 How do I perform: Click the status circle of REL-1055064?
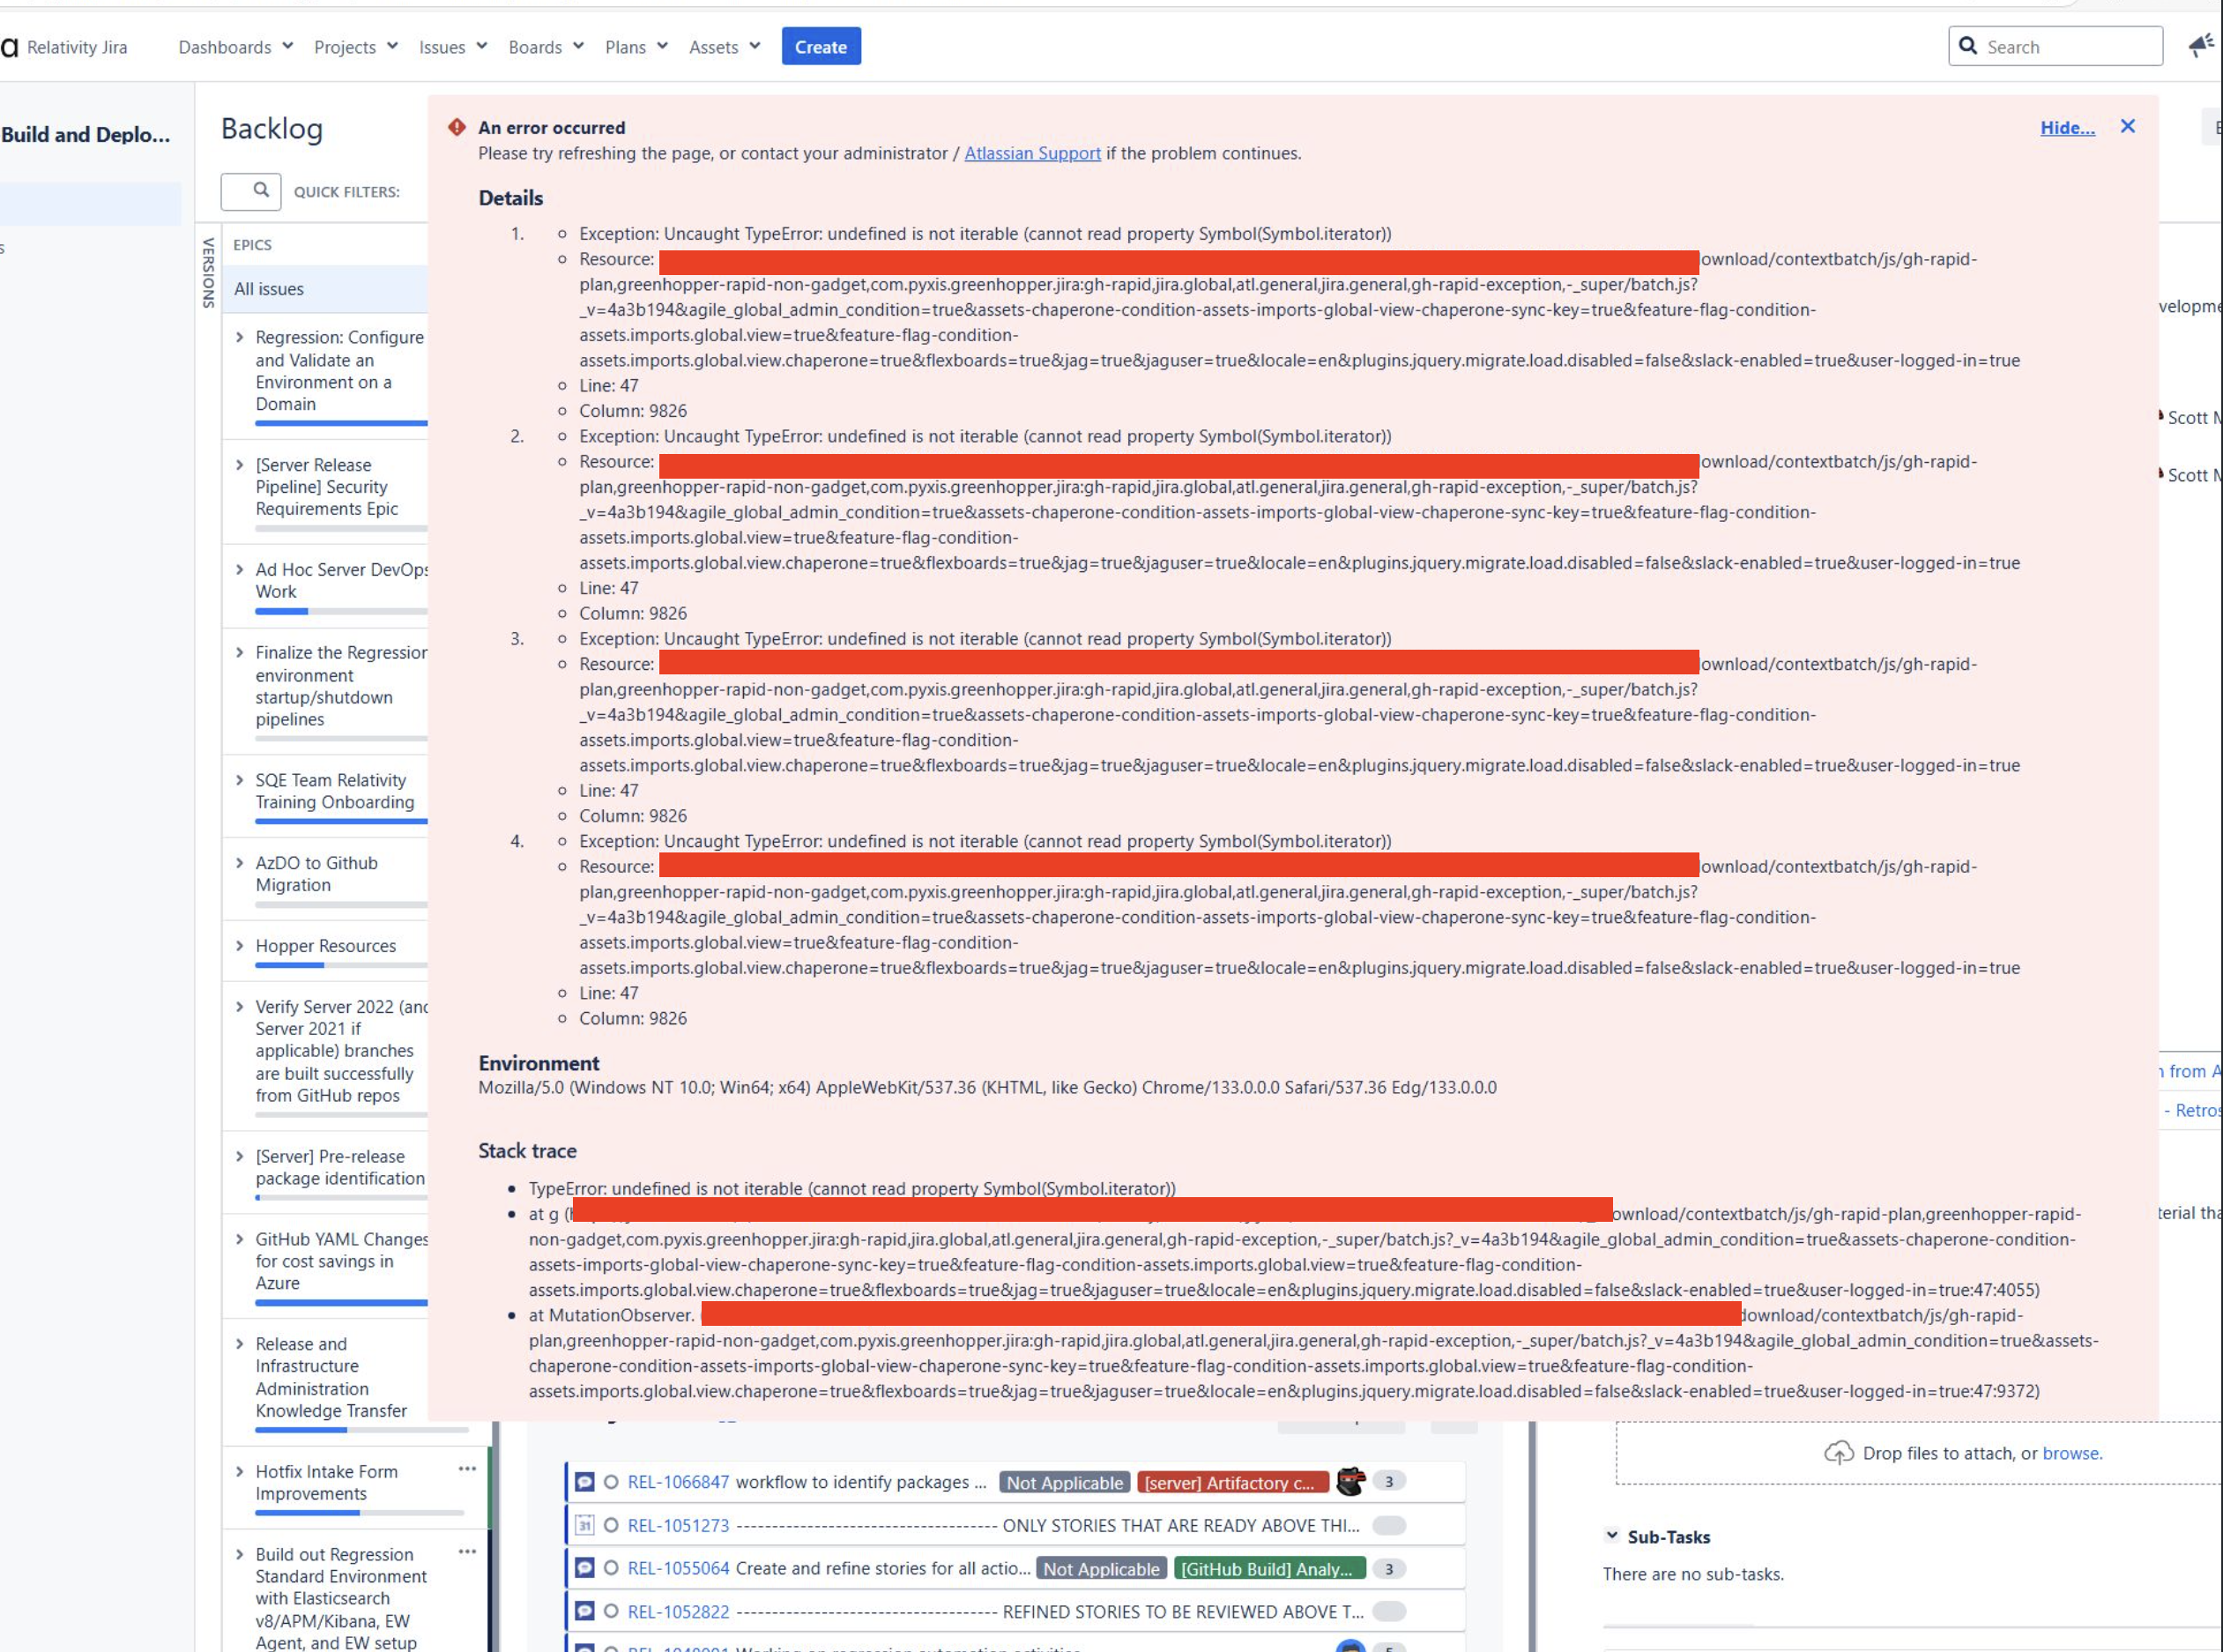click(x=611, y=1568)
